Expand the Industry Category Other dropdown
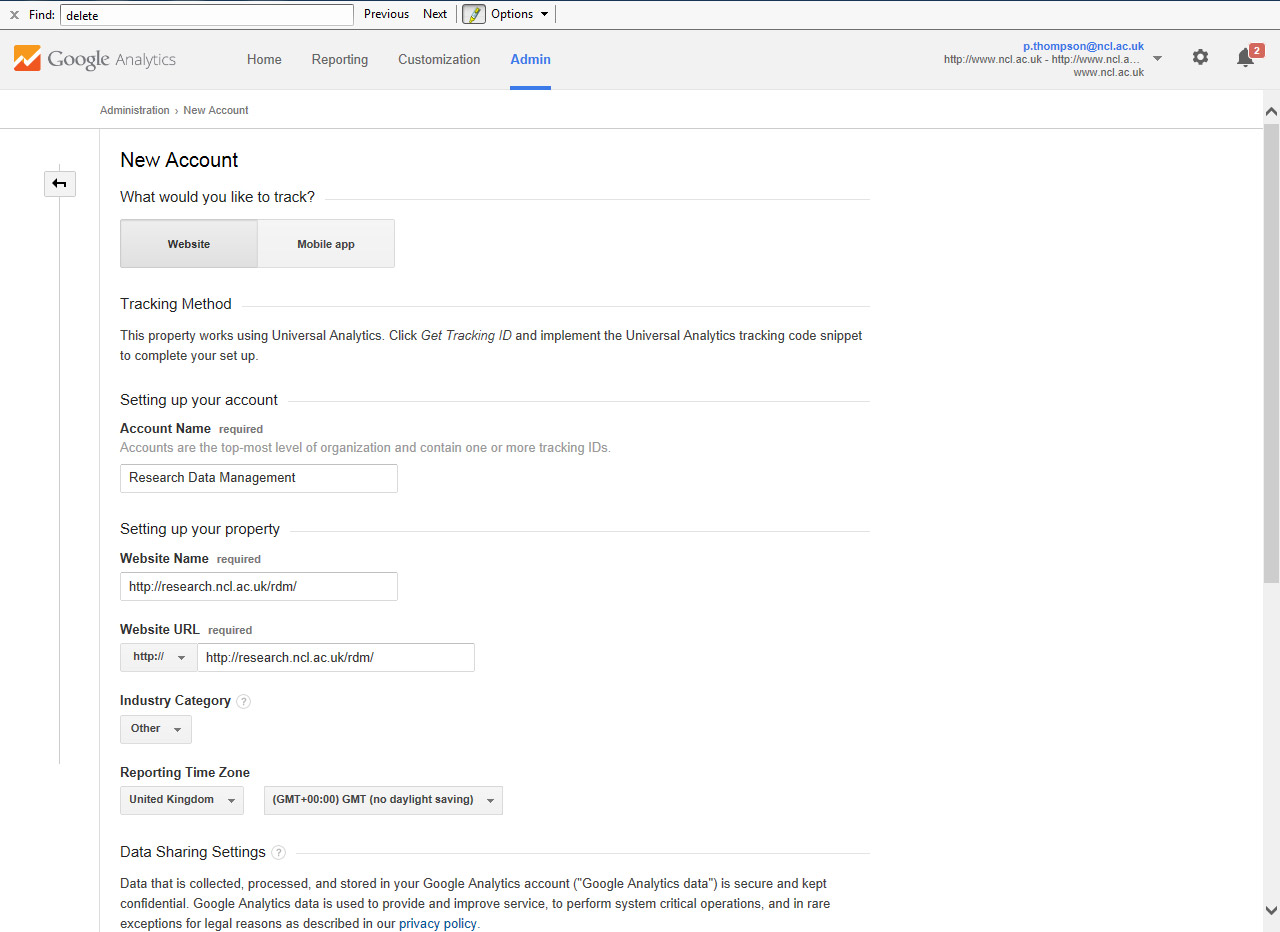The image size is (1280, 932). tap(155, 729)
